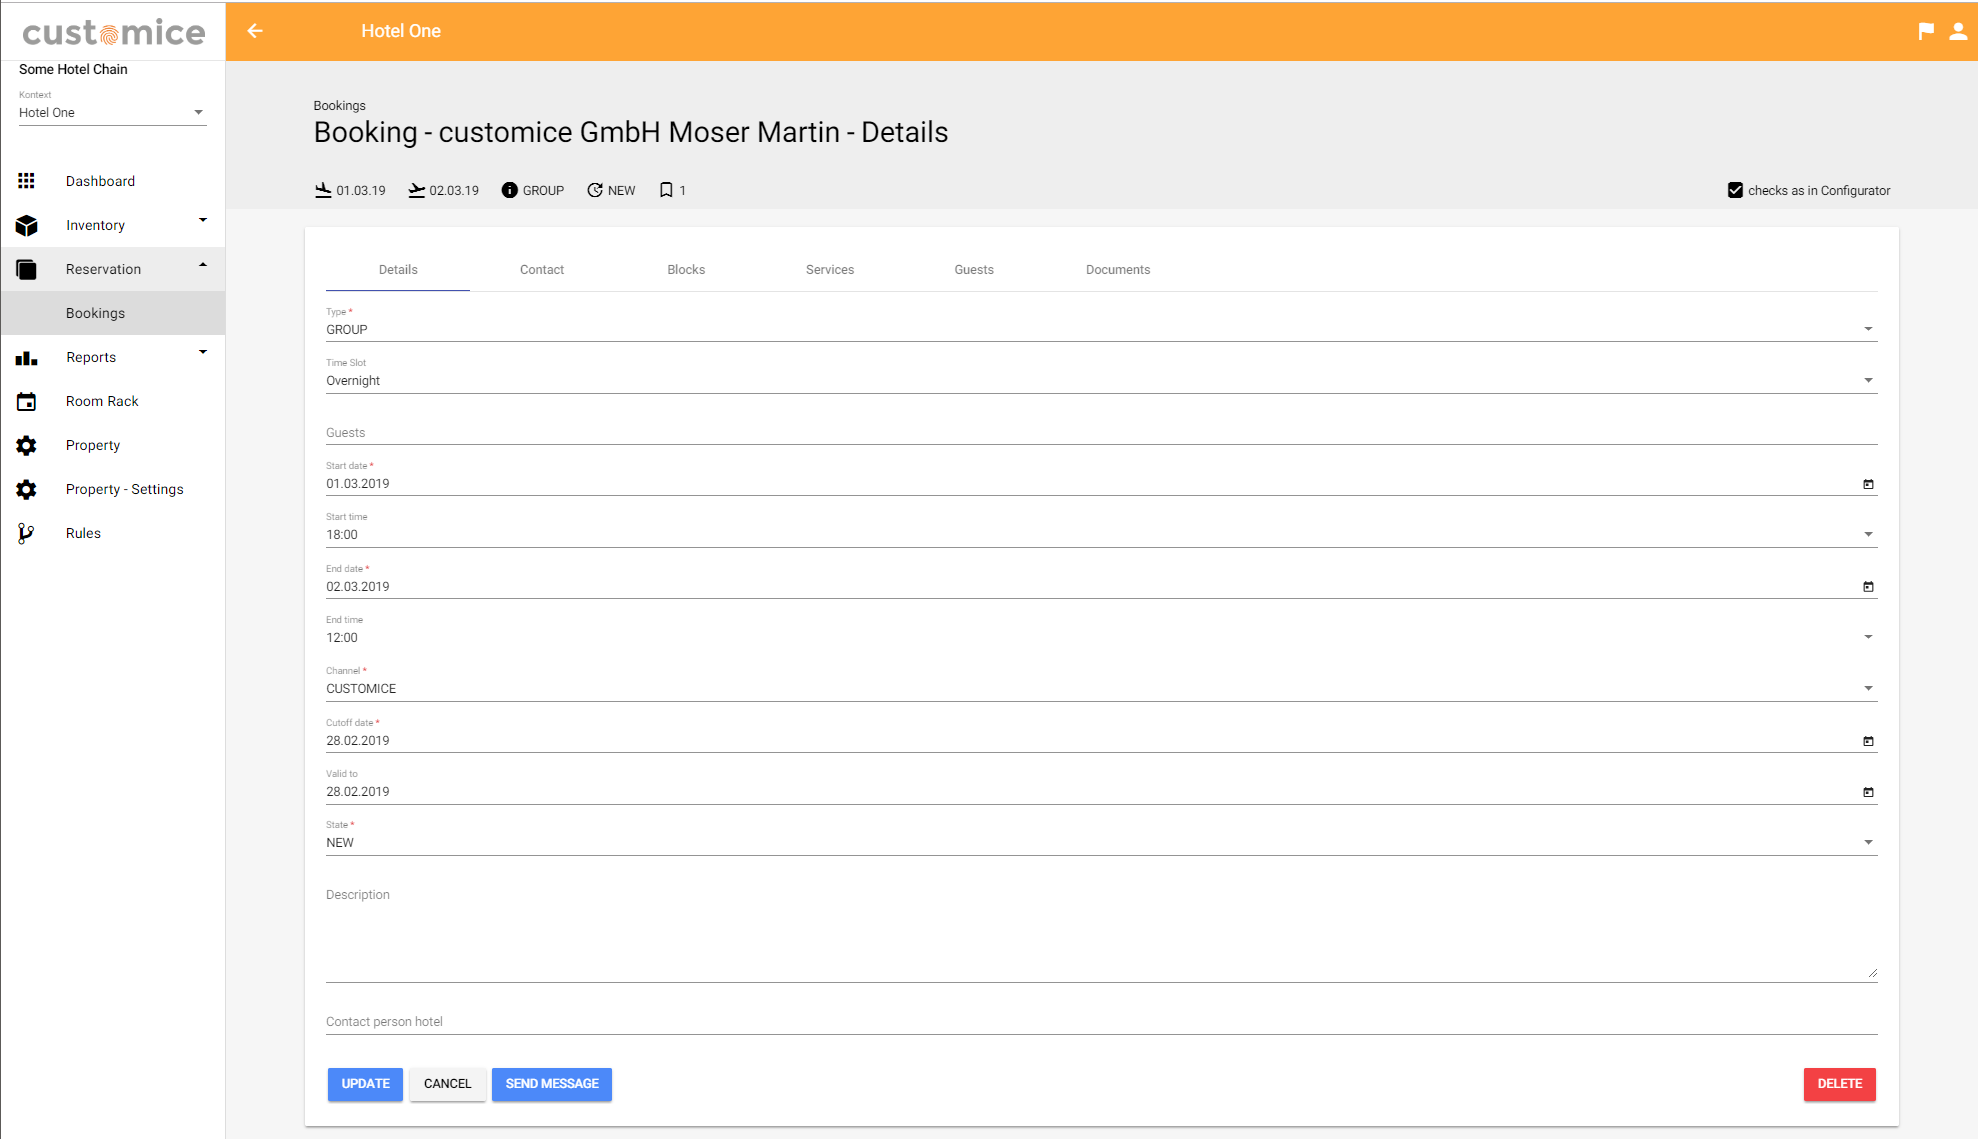This screenshot has height=1139, width=1978.
Task: Open the user account icon
Action: 1958,31
